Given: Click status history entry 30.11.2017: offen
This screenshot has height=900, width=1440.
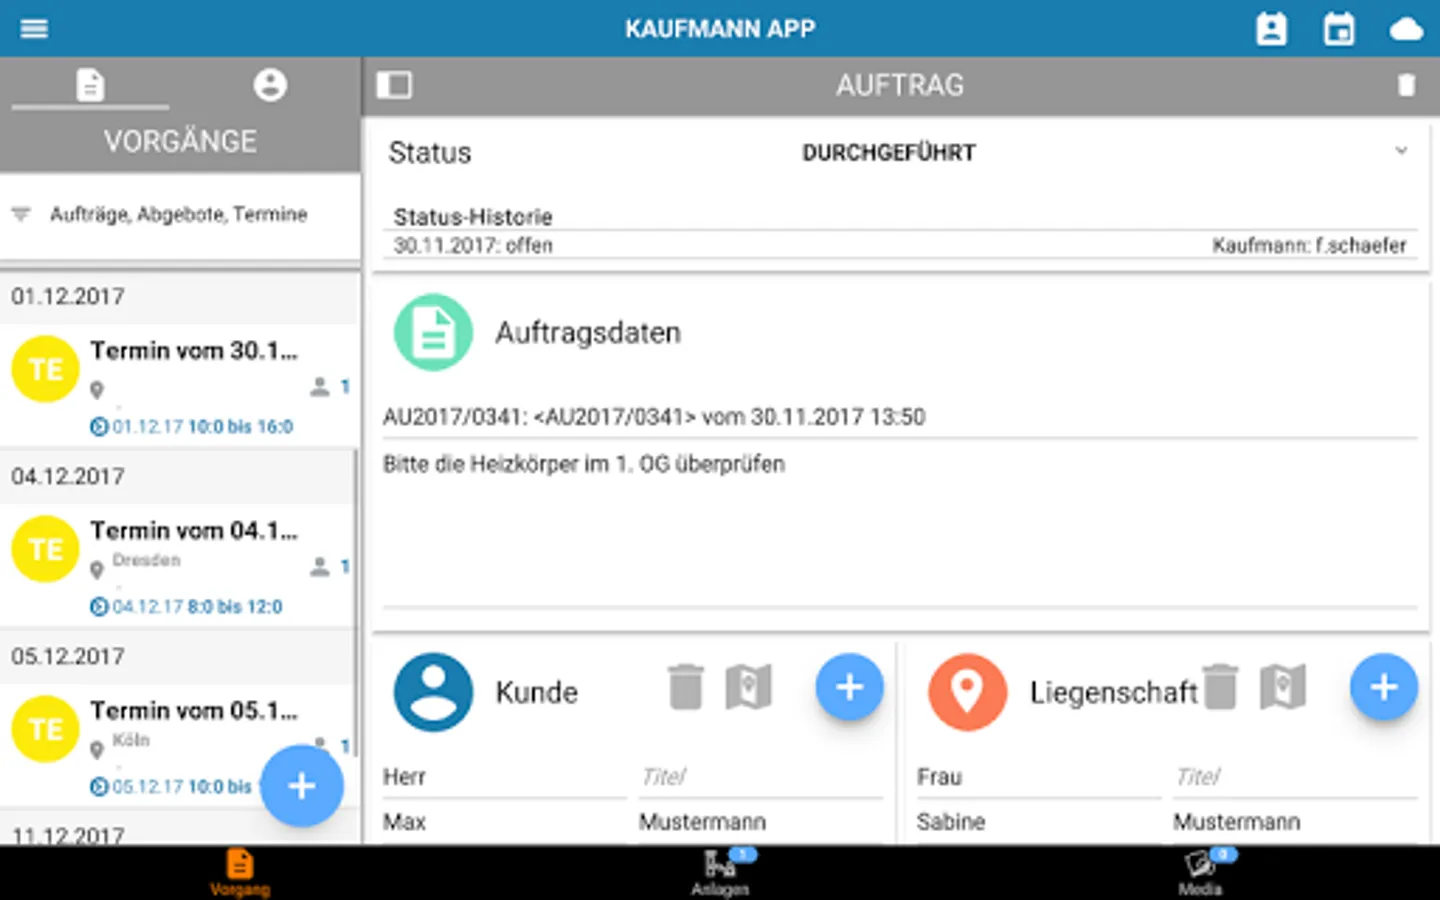Looking at the screenshot, I should point(473,246).
